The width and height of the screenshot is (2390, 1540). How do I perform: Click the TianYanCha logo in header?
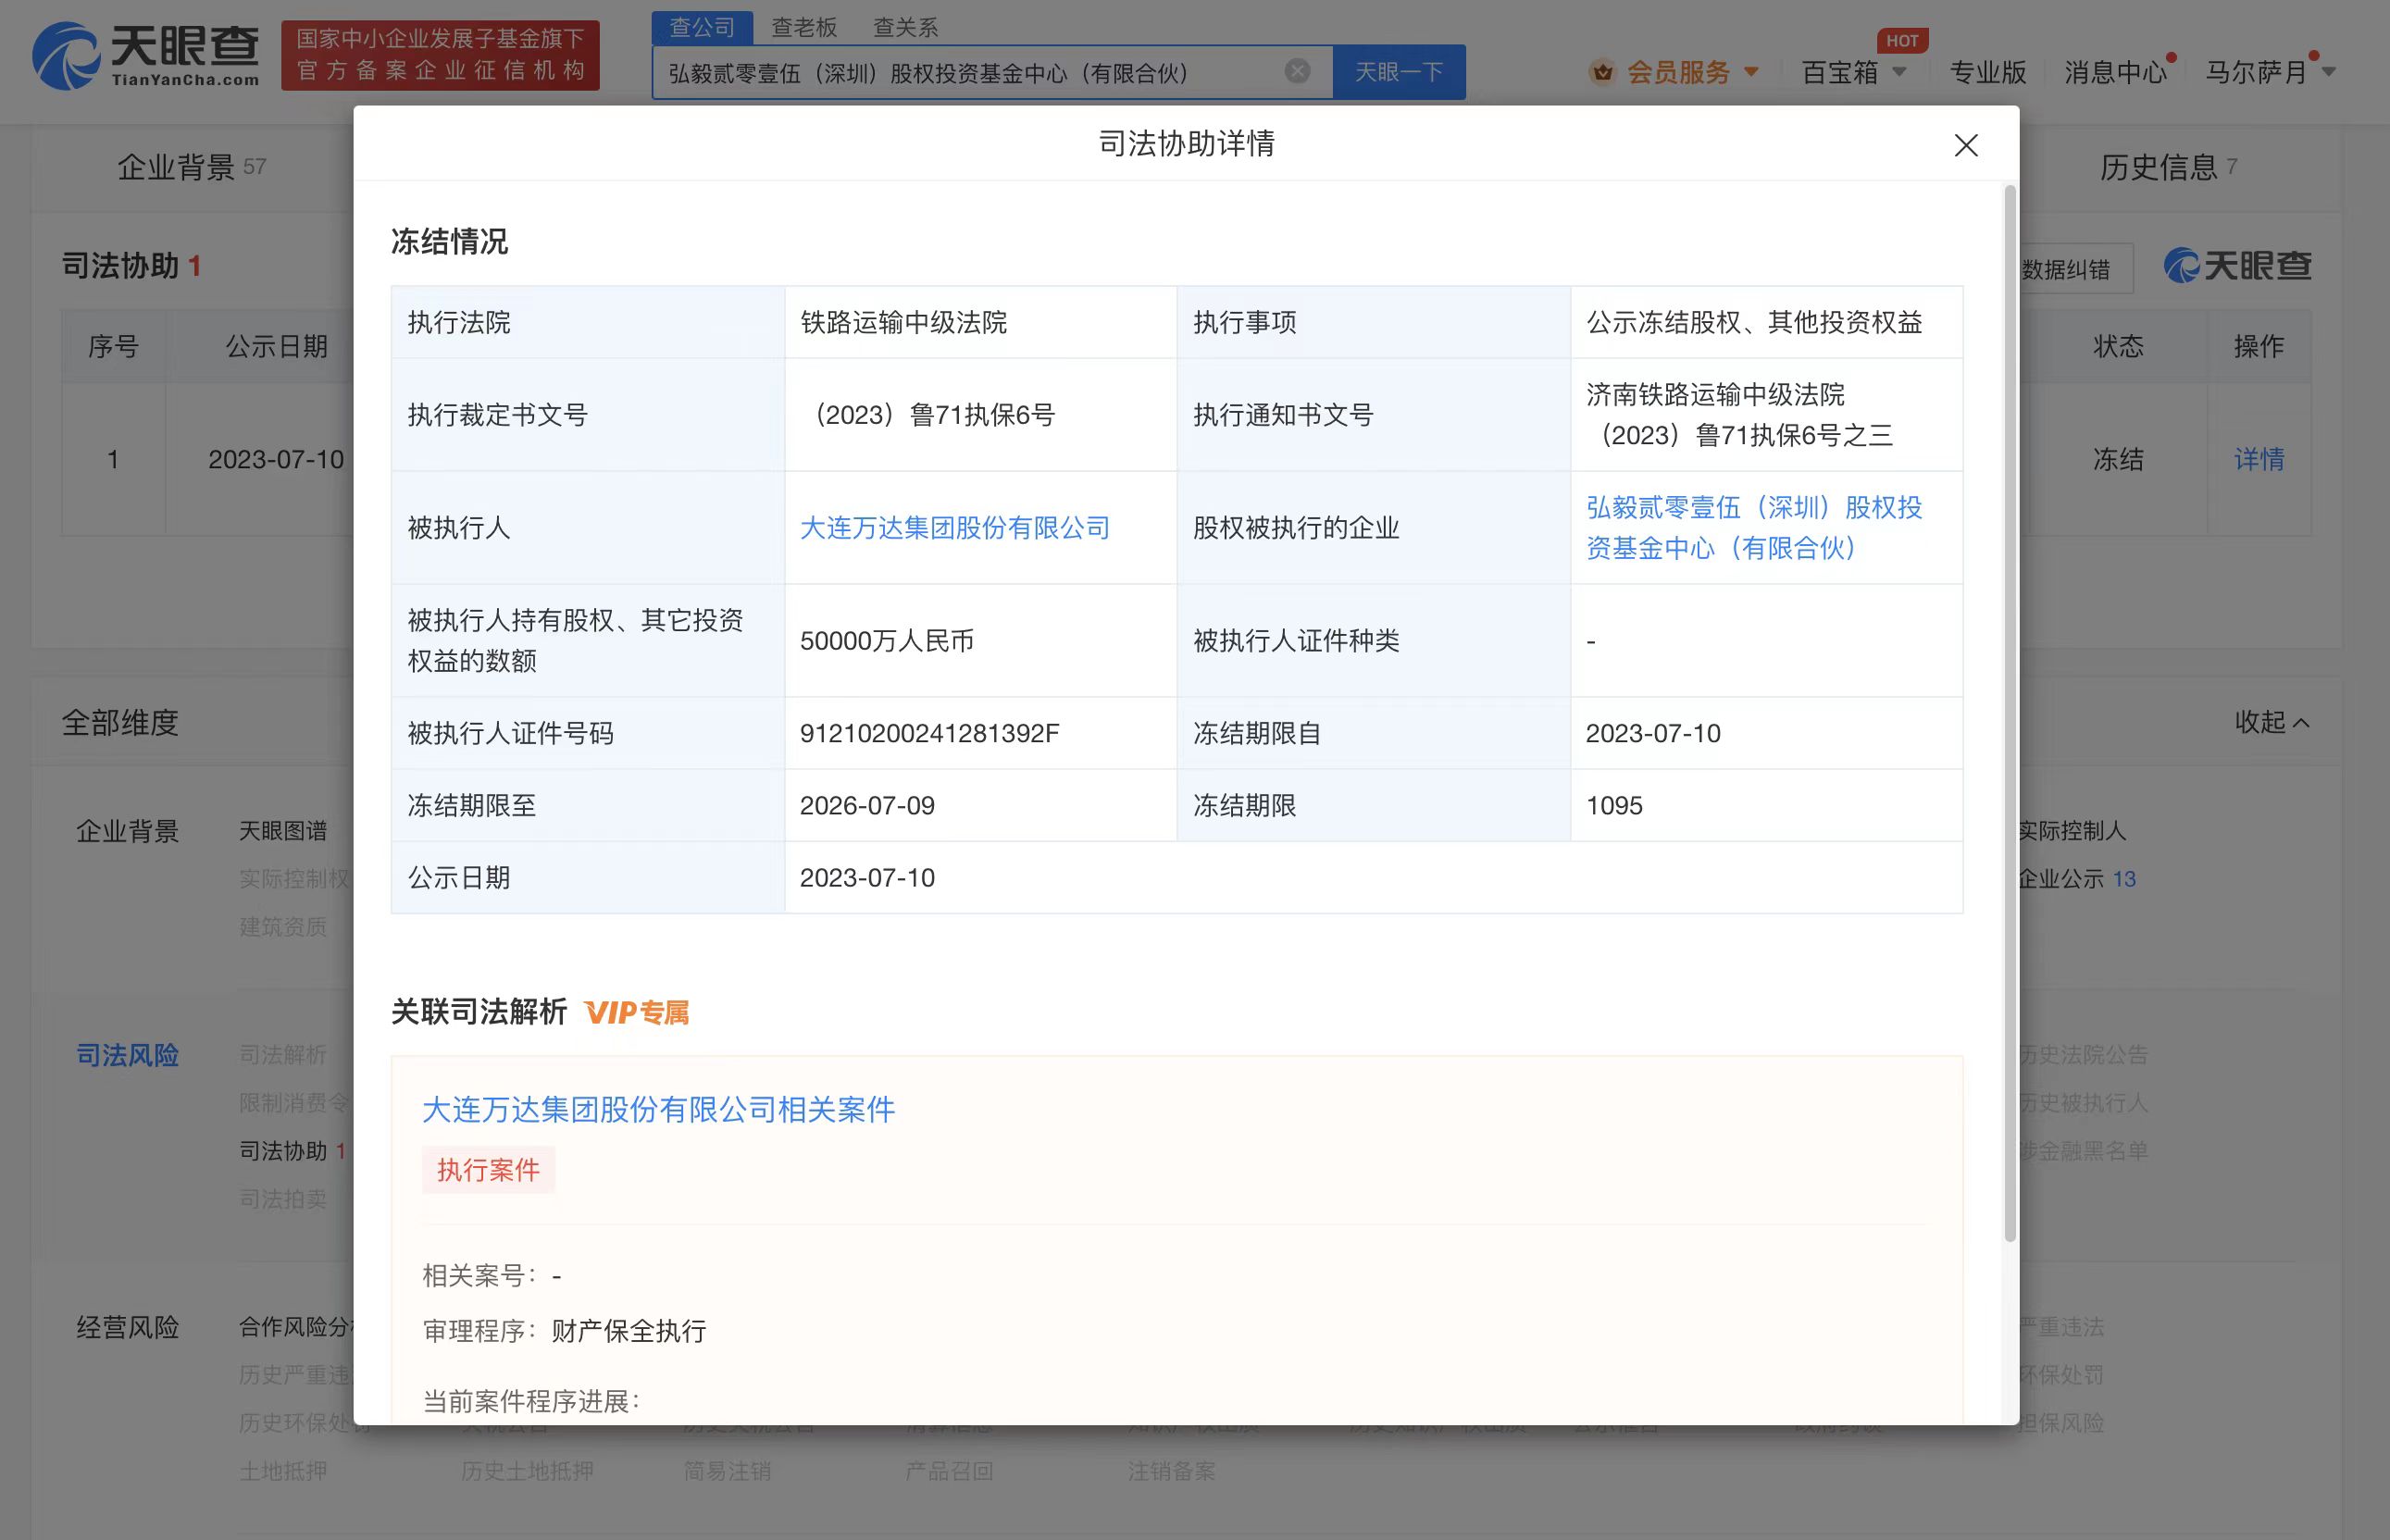tap(146, 56)
